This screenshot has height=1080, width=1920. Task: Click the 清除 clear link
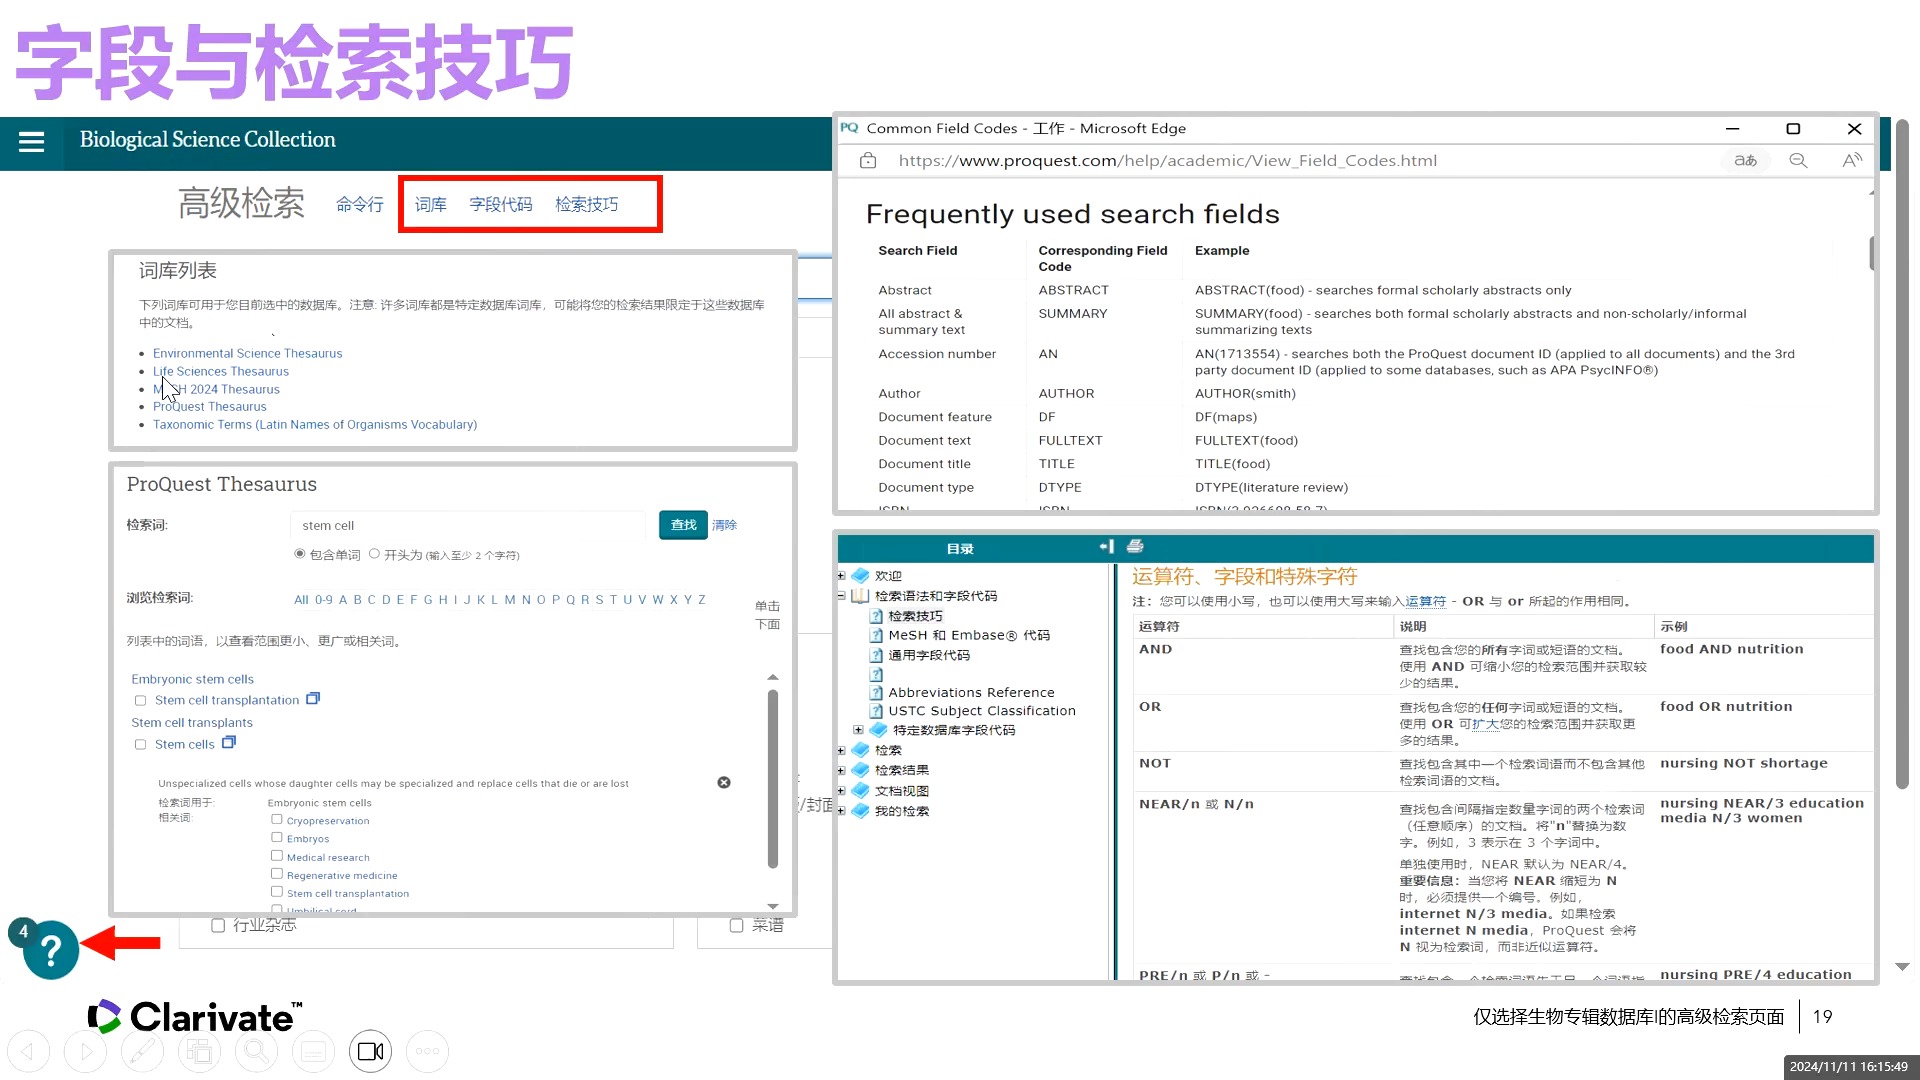pos(724,525)
